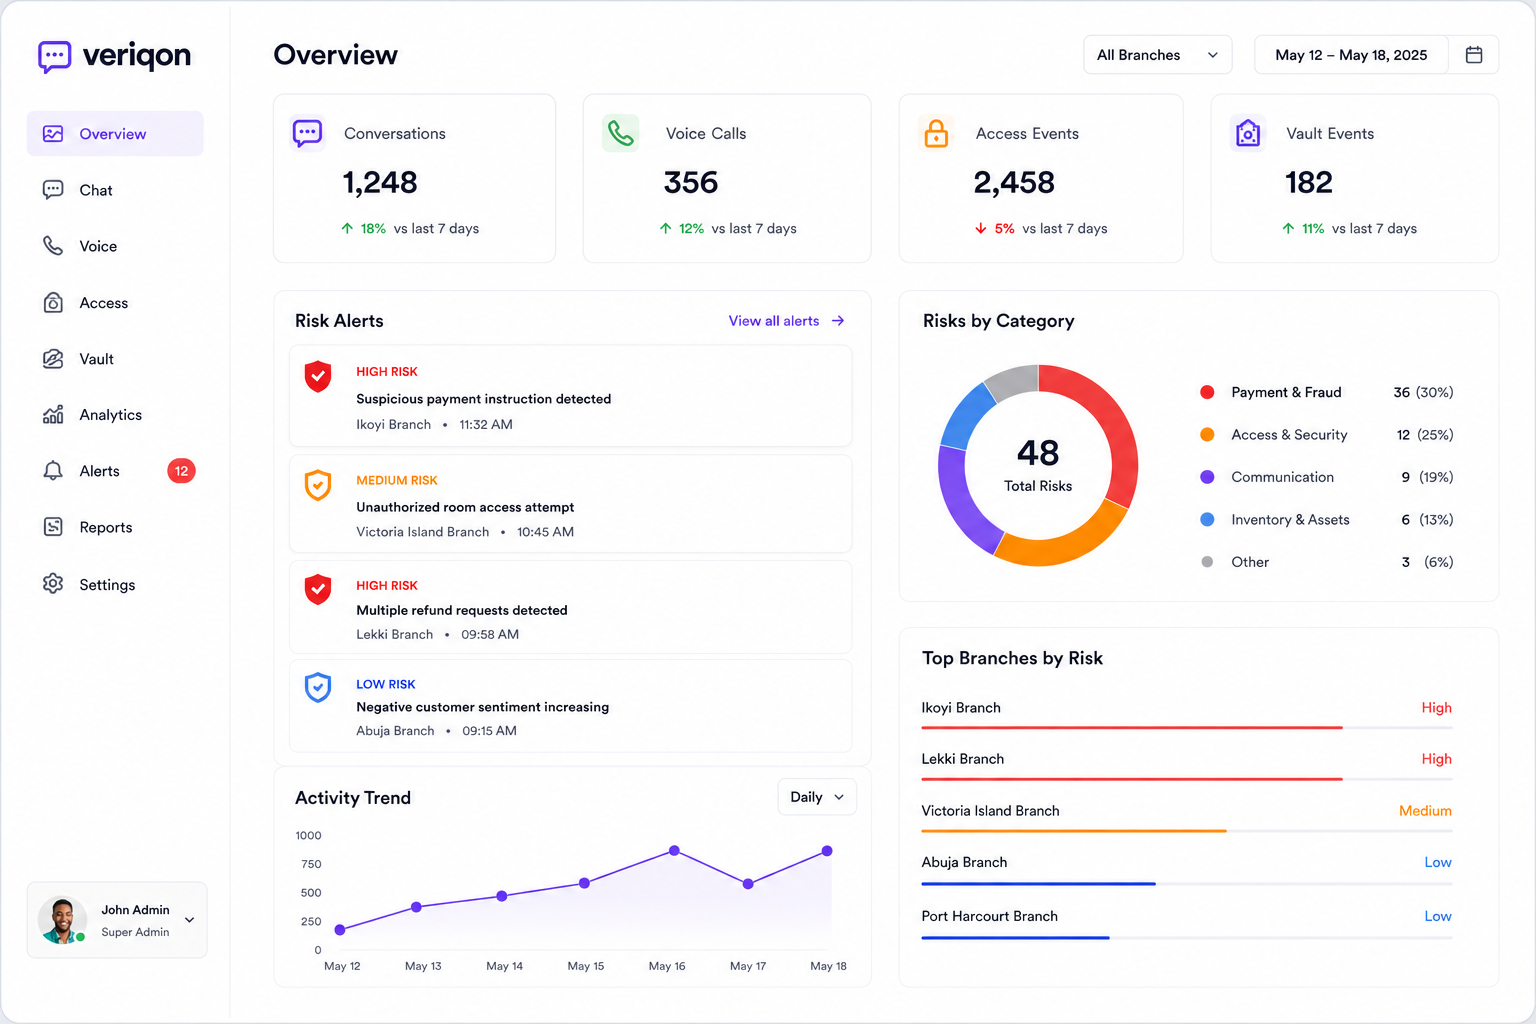This screenshot has height=1024, width=1536.
Task: Click John Admin's profile avatar
Action: pos(62,920)
